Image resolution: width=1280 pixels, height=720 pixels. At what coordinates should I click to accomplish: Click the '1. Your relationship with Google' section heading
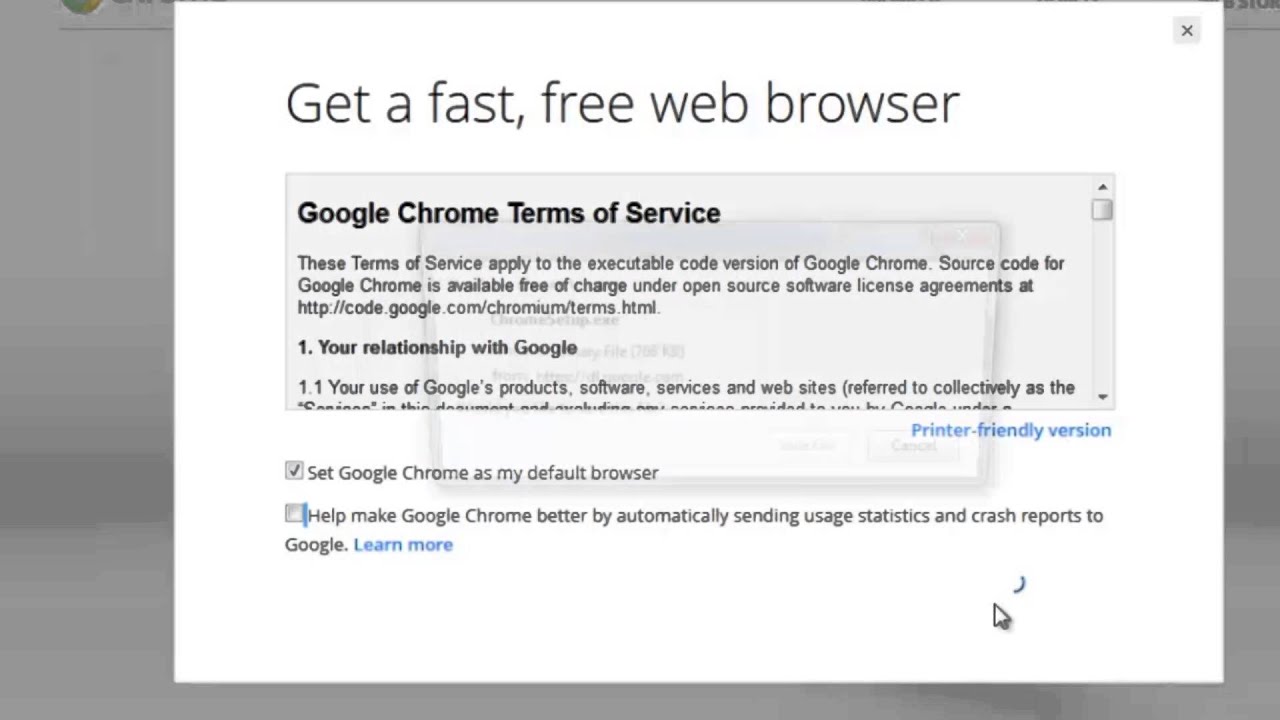(437, 348)
